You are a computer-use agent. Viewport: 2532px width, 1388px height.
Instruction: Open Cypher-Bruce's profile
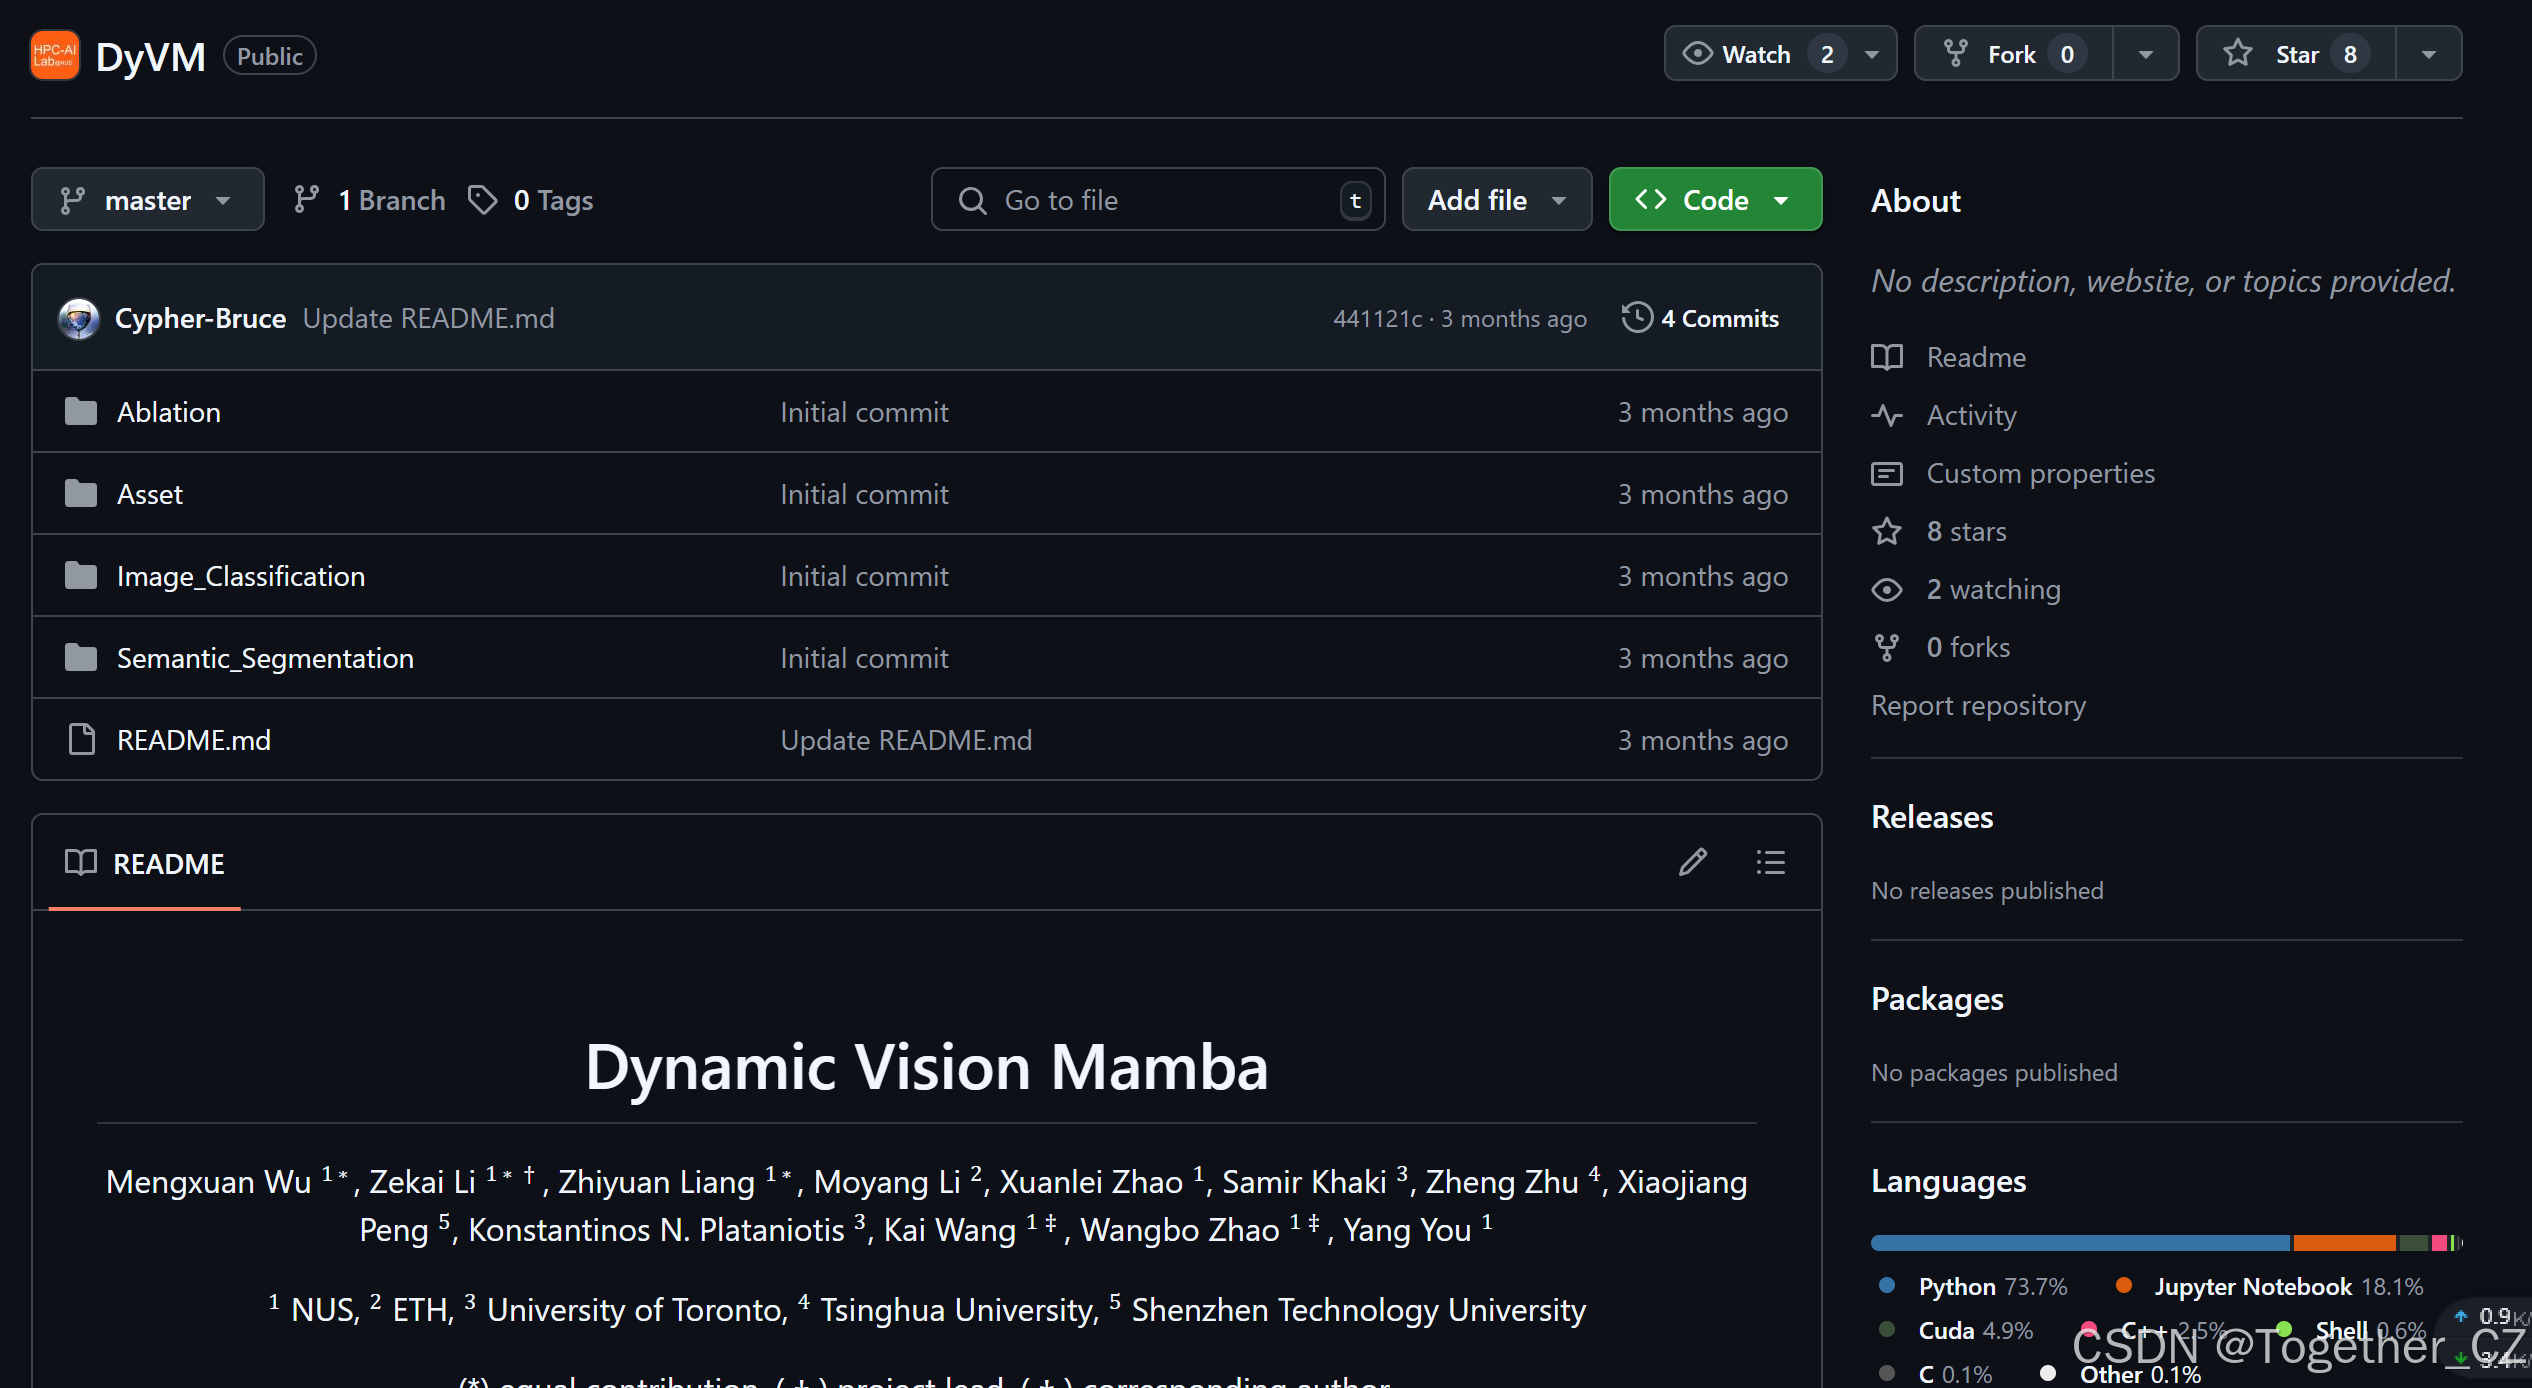(x=200, y=318)
